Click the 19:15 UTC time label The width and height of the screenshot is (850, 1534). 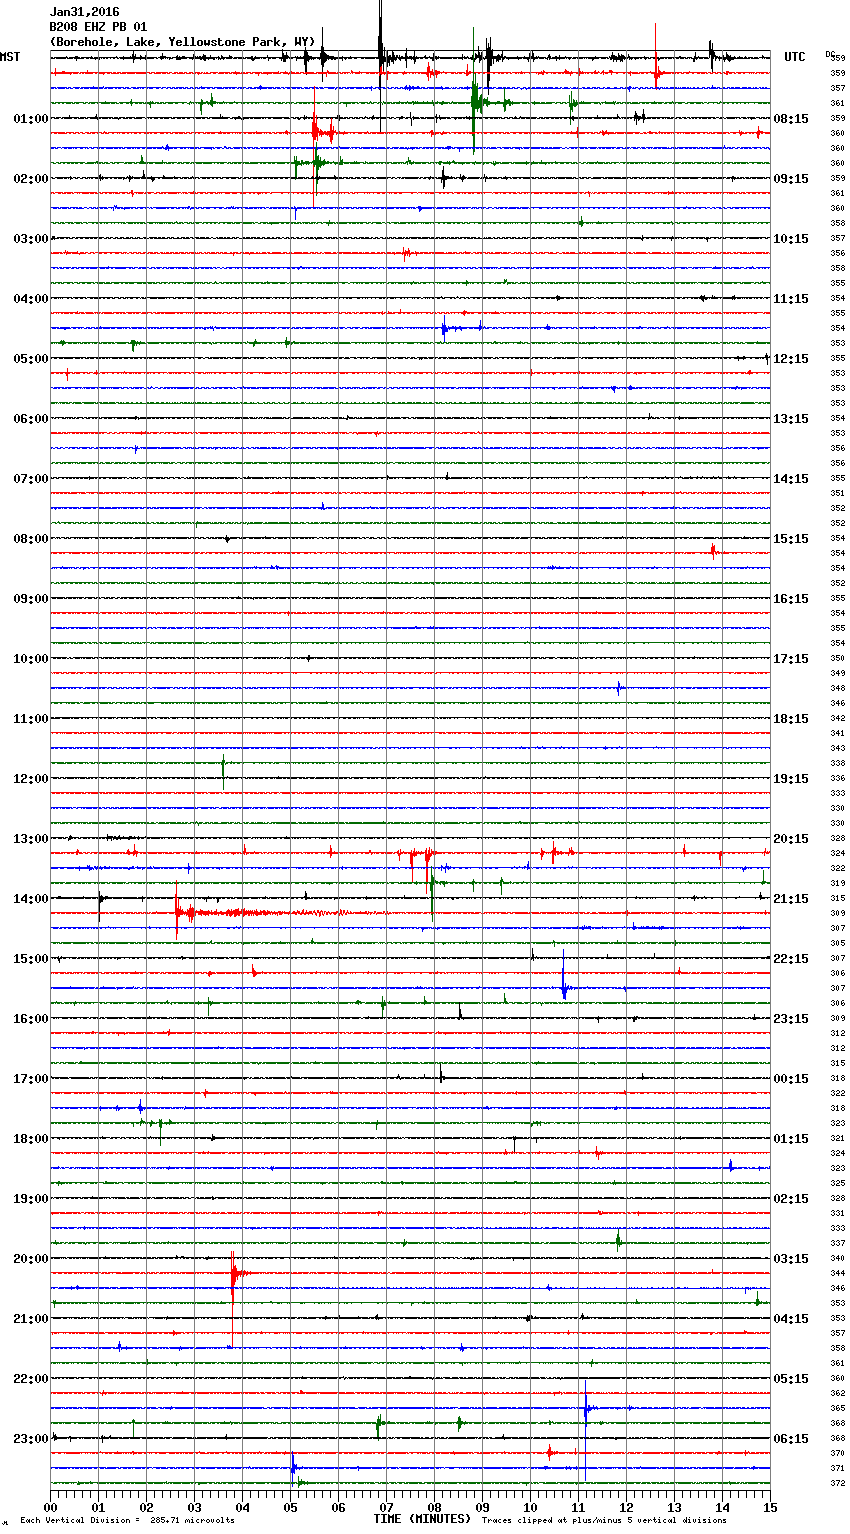tap(791, 779)
